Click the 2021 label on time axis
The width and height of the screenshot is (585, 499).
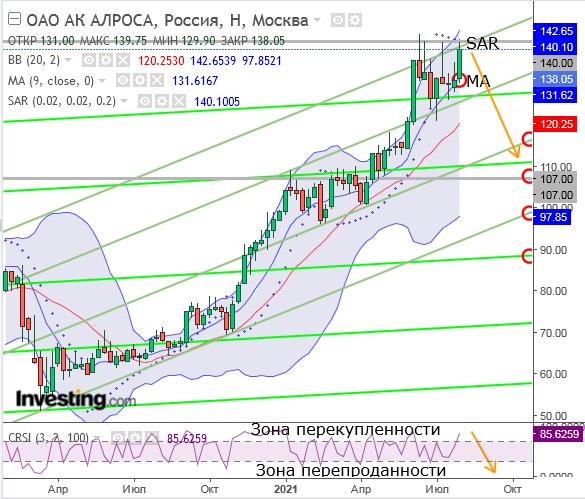[286, 489]
